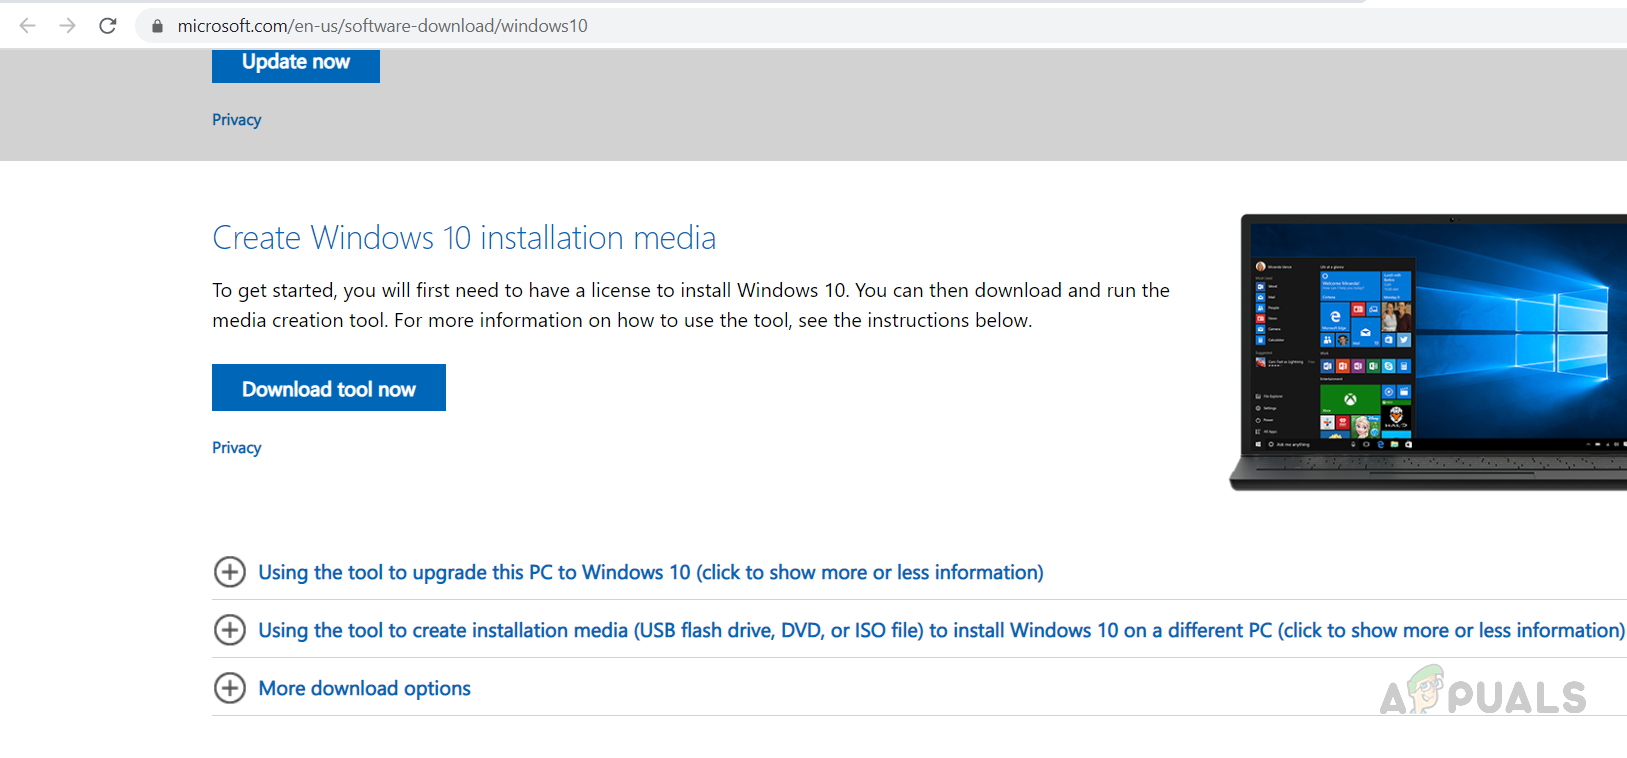Open Privacy link below Update now
Viewport: 1627px width, 758px height.
click(236, 120)
